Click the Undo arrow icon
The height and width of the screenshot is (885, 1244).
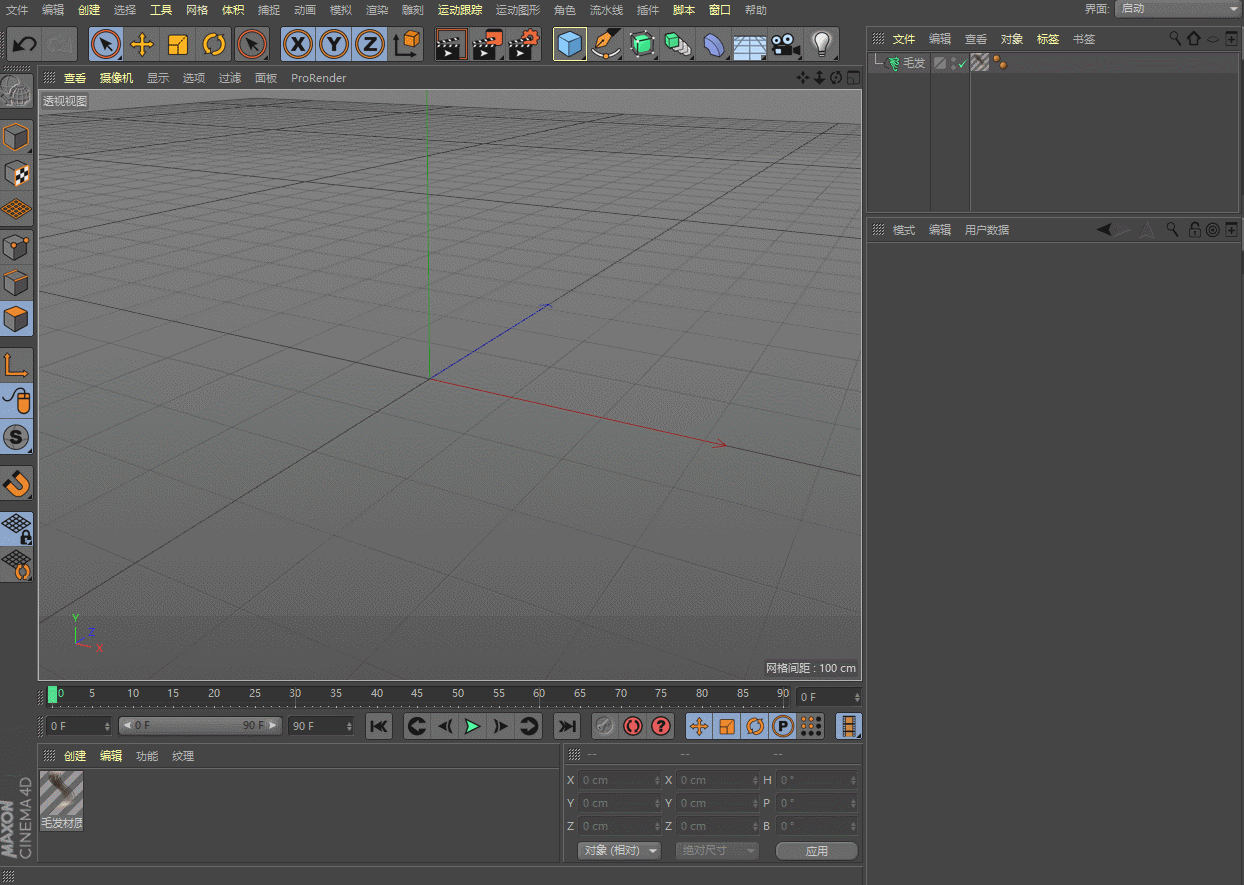click(x=25, y=45)
